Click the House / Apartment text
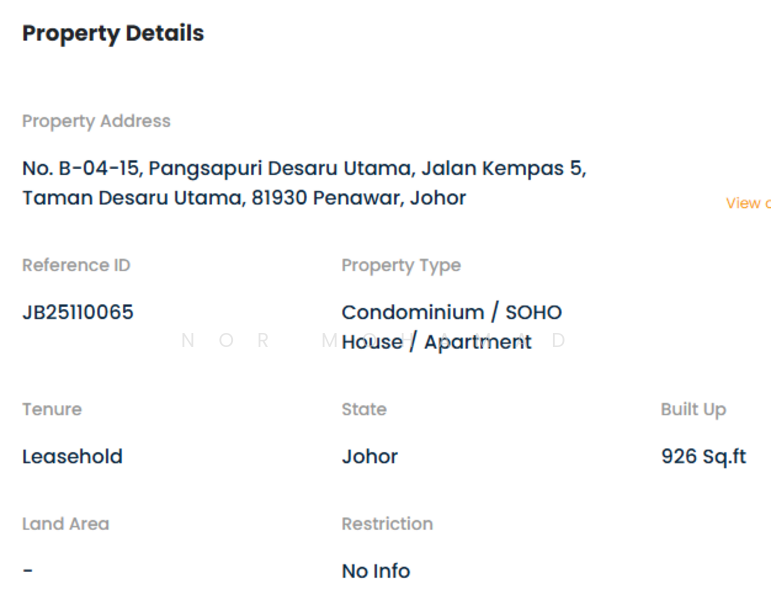The image size is (771, 600). coord(436,341)
